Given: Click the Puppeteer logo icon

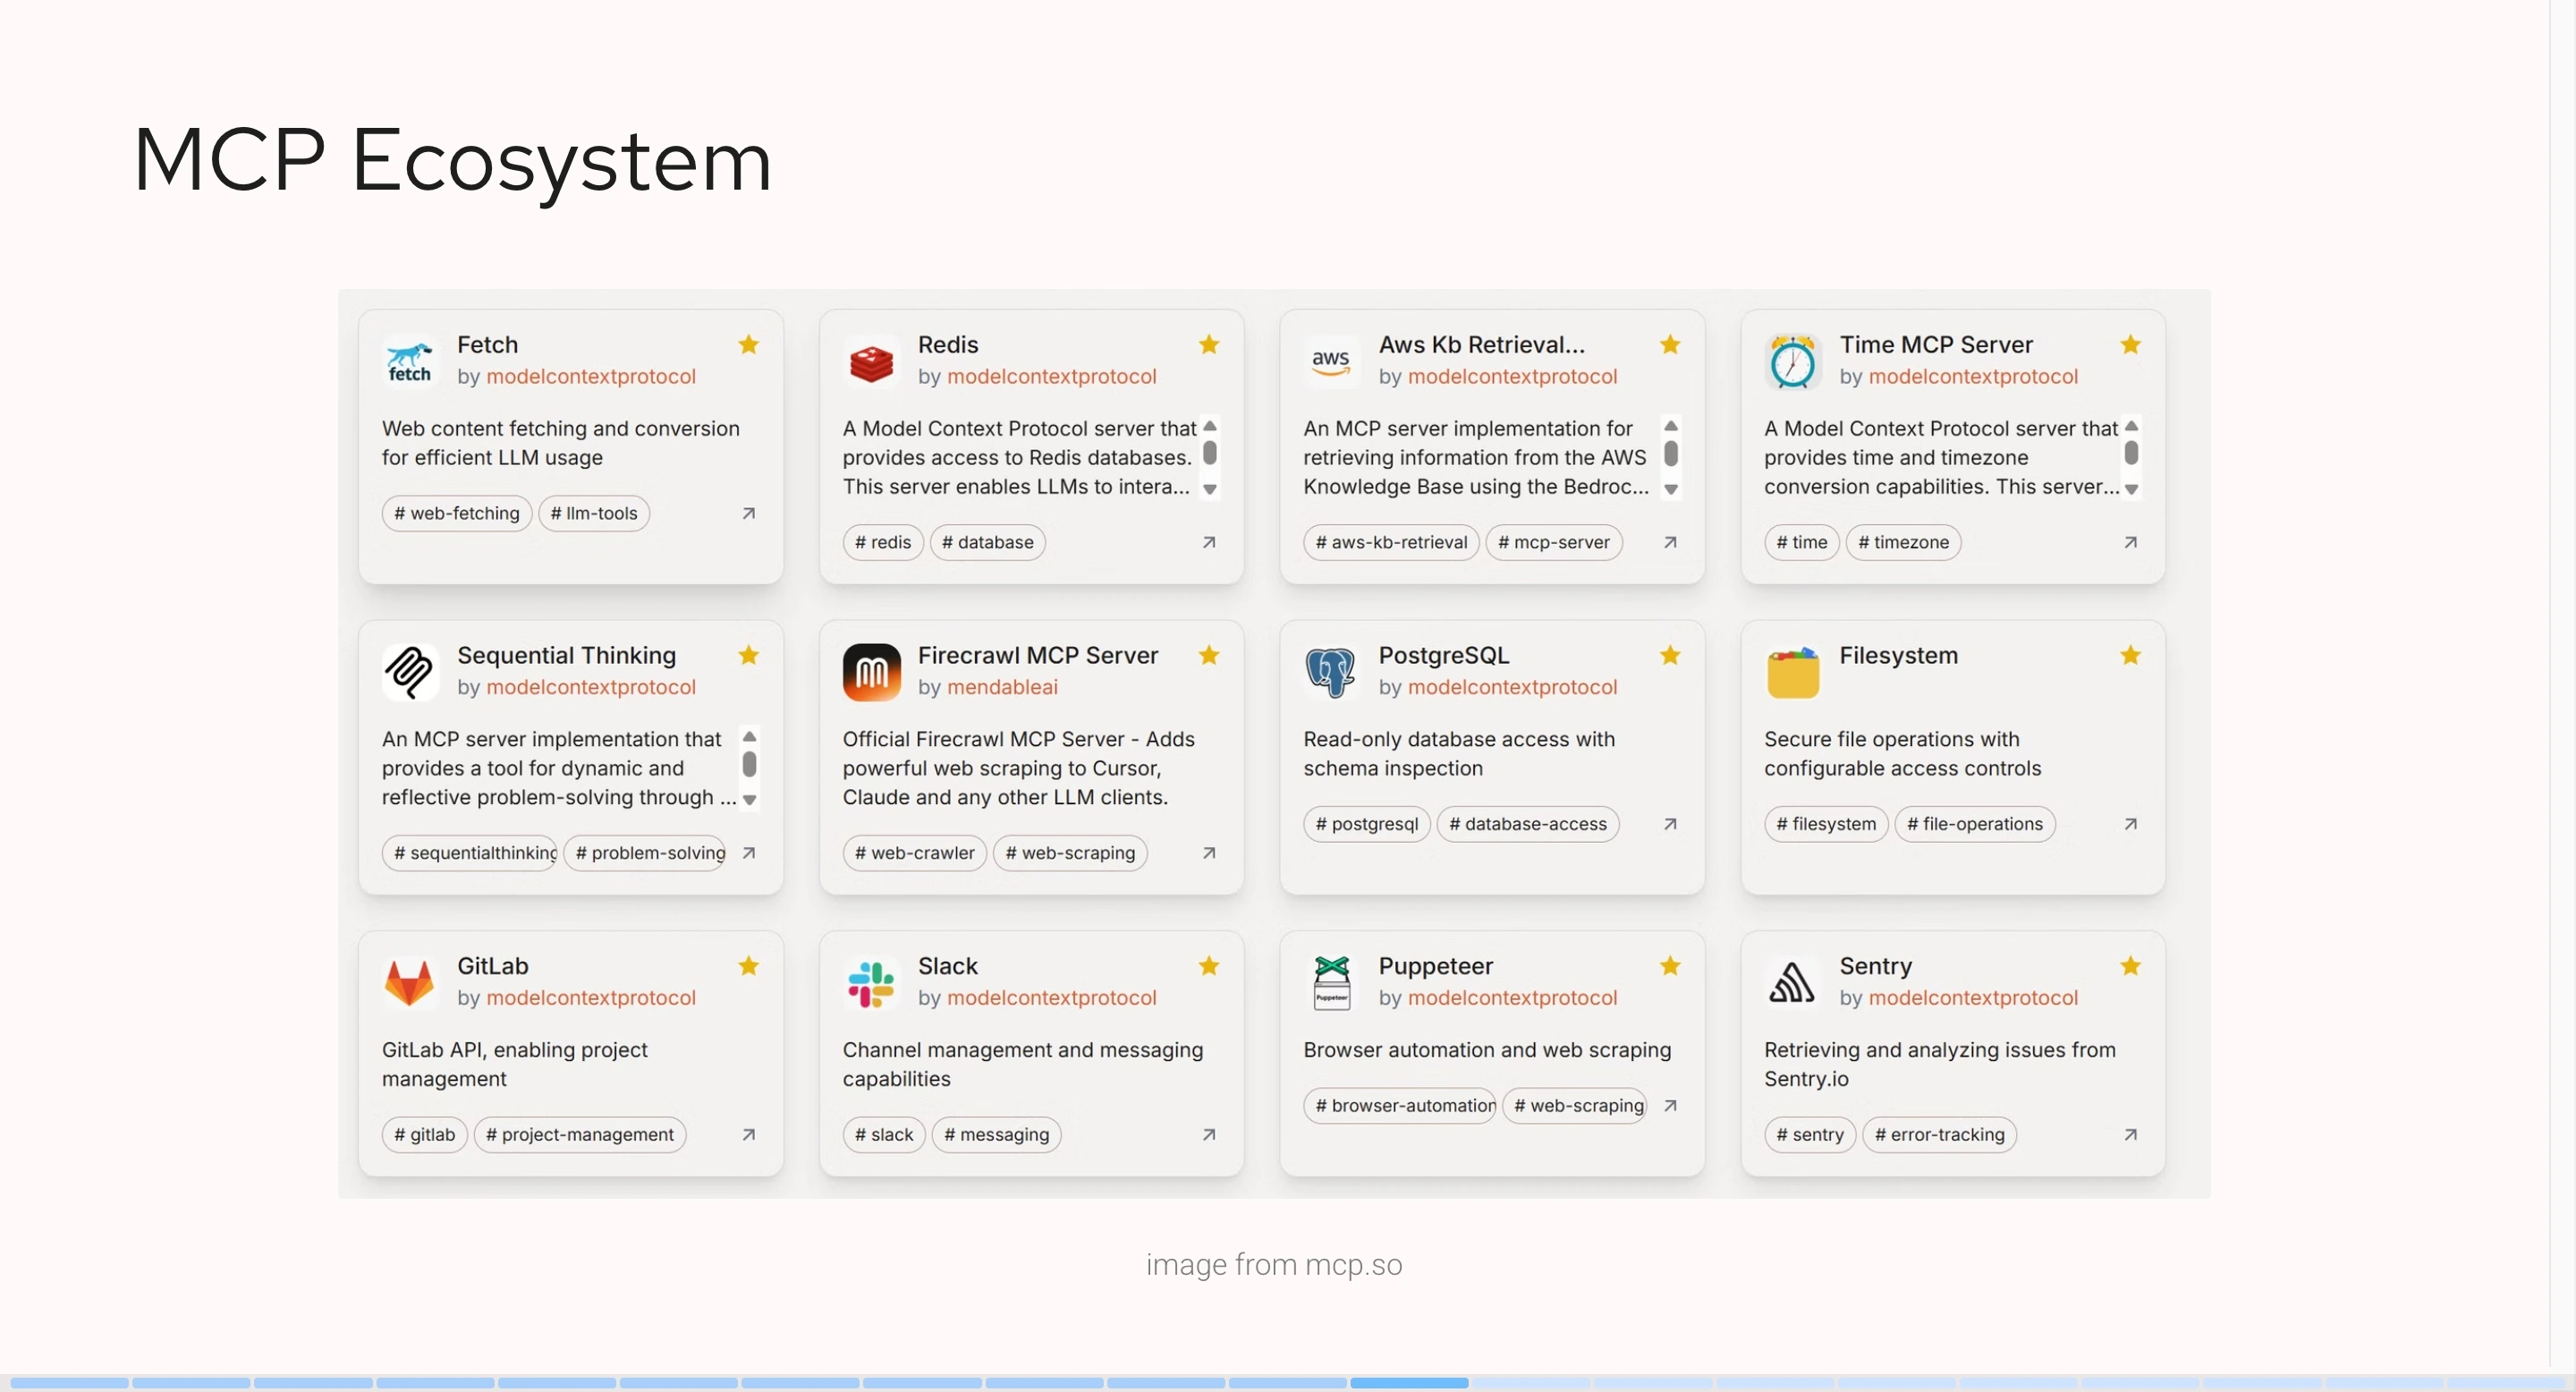Looking at the screenshot, I should (1331, 983).
